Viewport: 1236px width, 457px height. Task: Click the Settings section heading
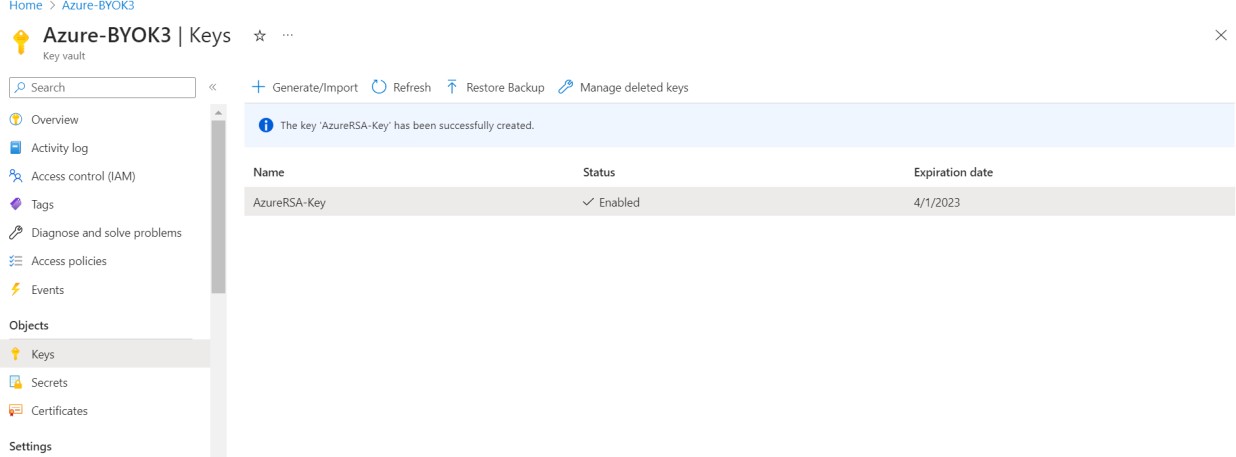pos(30,446)
